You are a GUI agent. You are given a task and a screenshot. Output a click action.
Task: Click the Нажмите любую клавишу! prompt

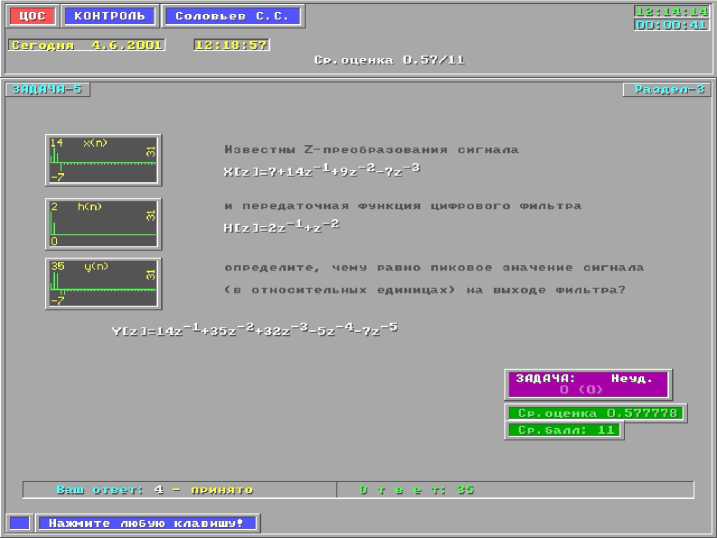pos(147,523)
